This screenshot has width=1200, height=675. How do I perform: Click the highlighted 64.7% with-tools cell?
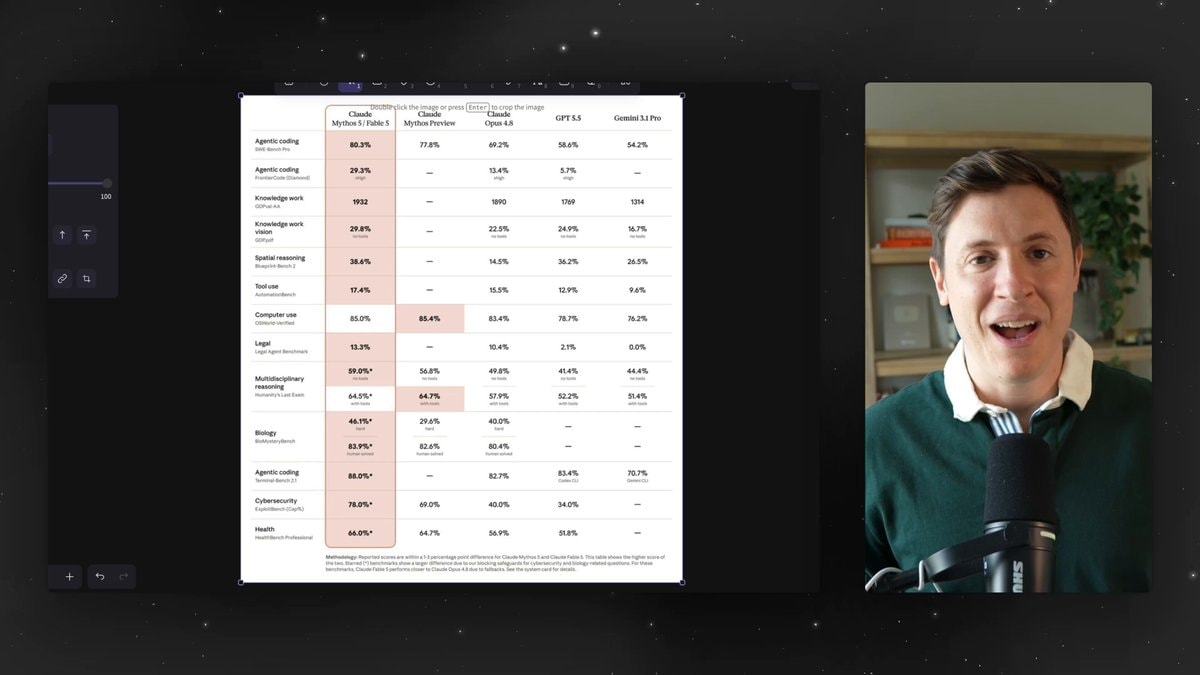[429, 398]
